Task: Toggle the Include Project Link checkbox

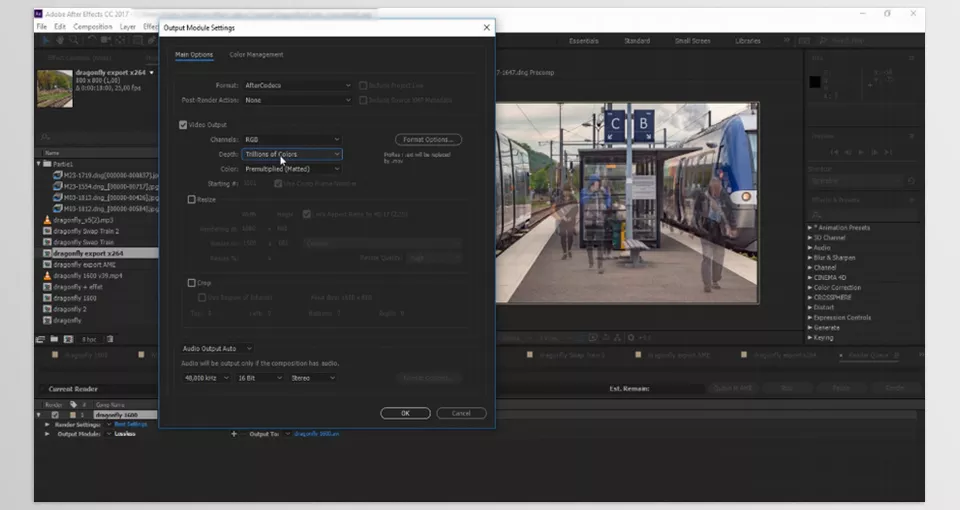Action: pyautogui.click(x=363, y=86)
